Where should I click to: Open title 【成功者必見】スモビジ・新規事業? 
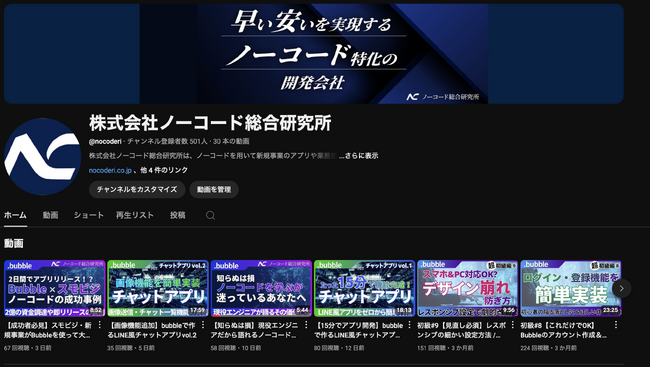point(49,330)
